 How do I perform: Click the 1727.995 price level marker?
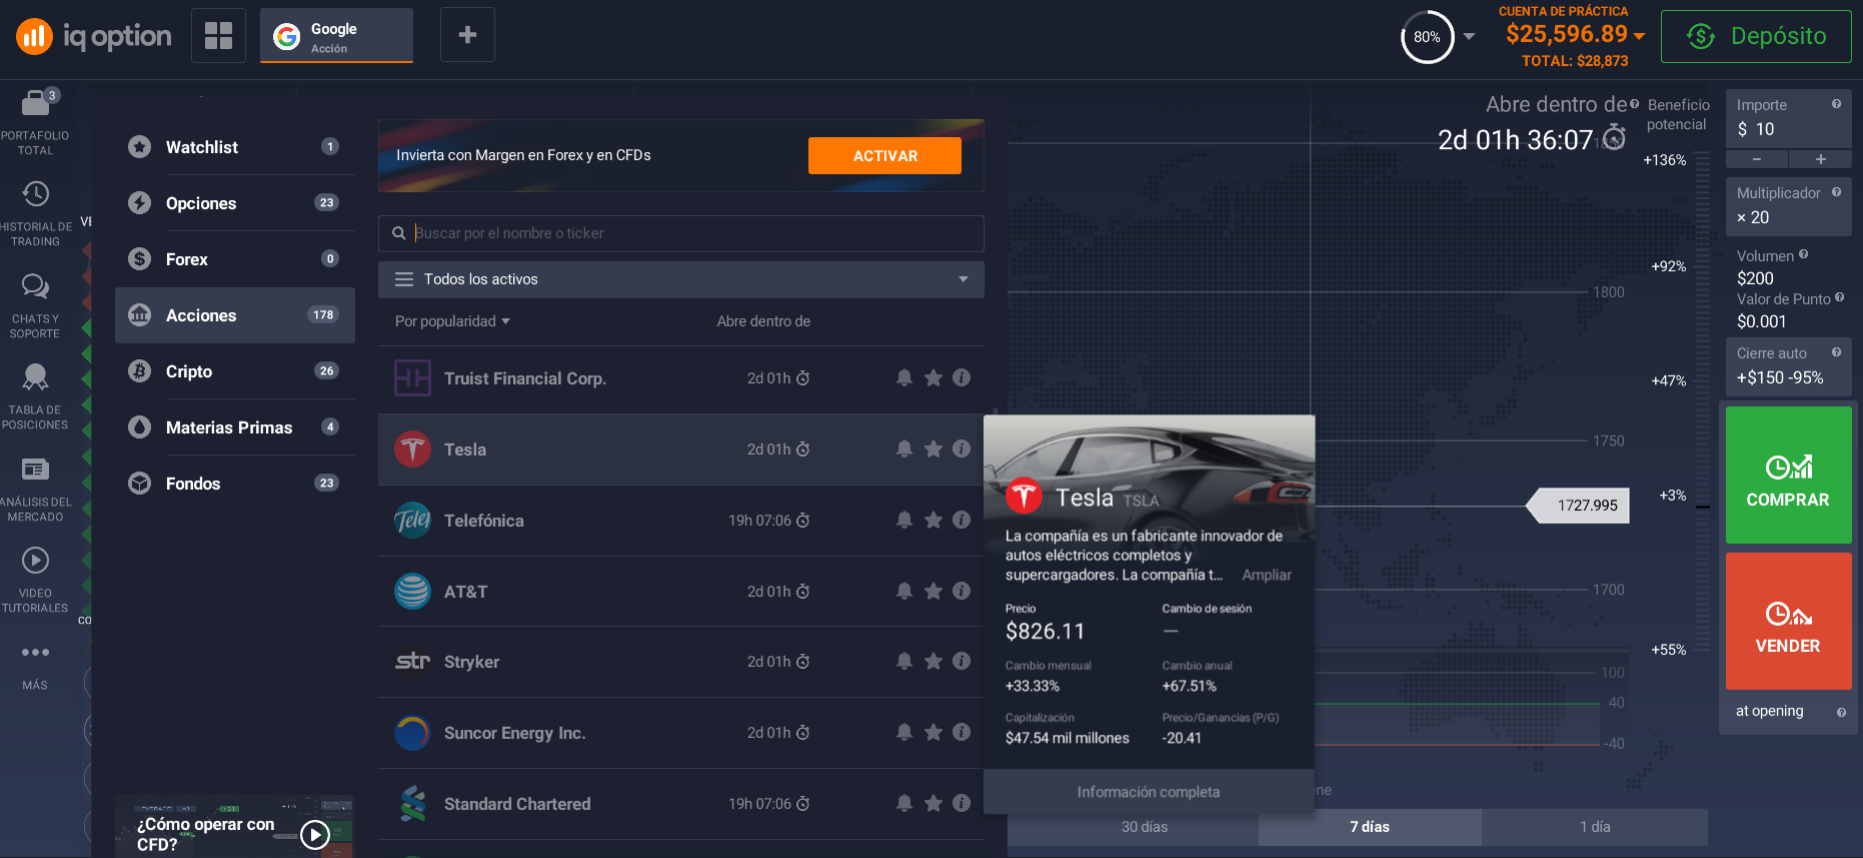coord(1579,505)
